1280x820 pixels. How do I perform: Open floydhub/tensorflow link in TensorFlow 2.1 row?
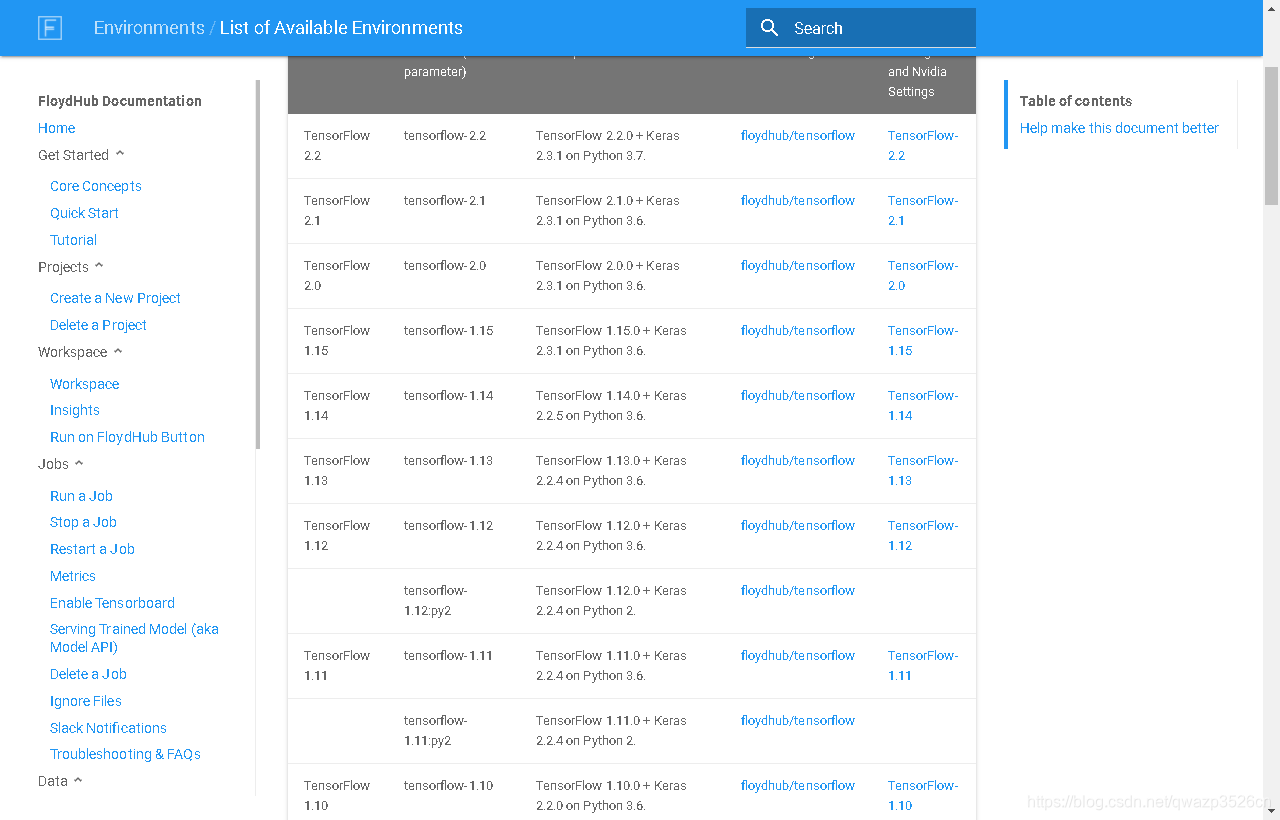point(798,200)
